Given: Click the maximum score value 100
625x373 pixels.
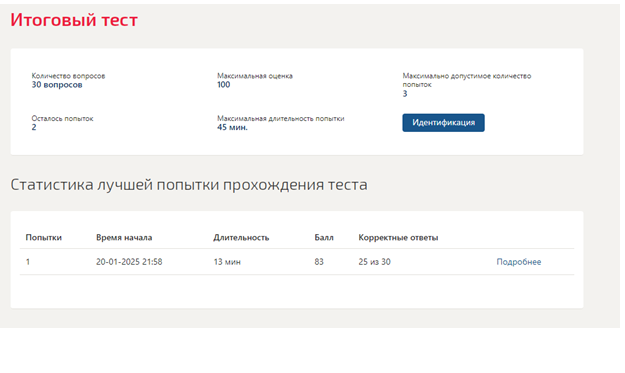Looking at the screenshot, I should pyautogui.click(x=224, y=84).
